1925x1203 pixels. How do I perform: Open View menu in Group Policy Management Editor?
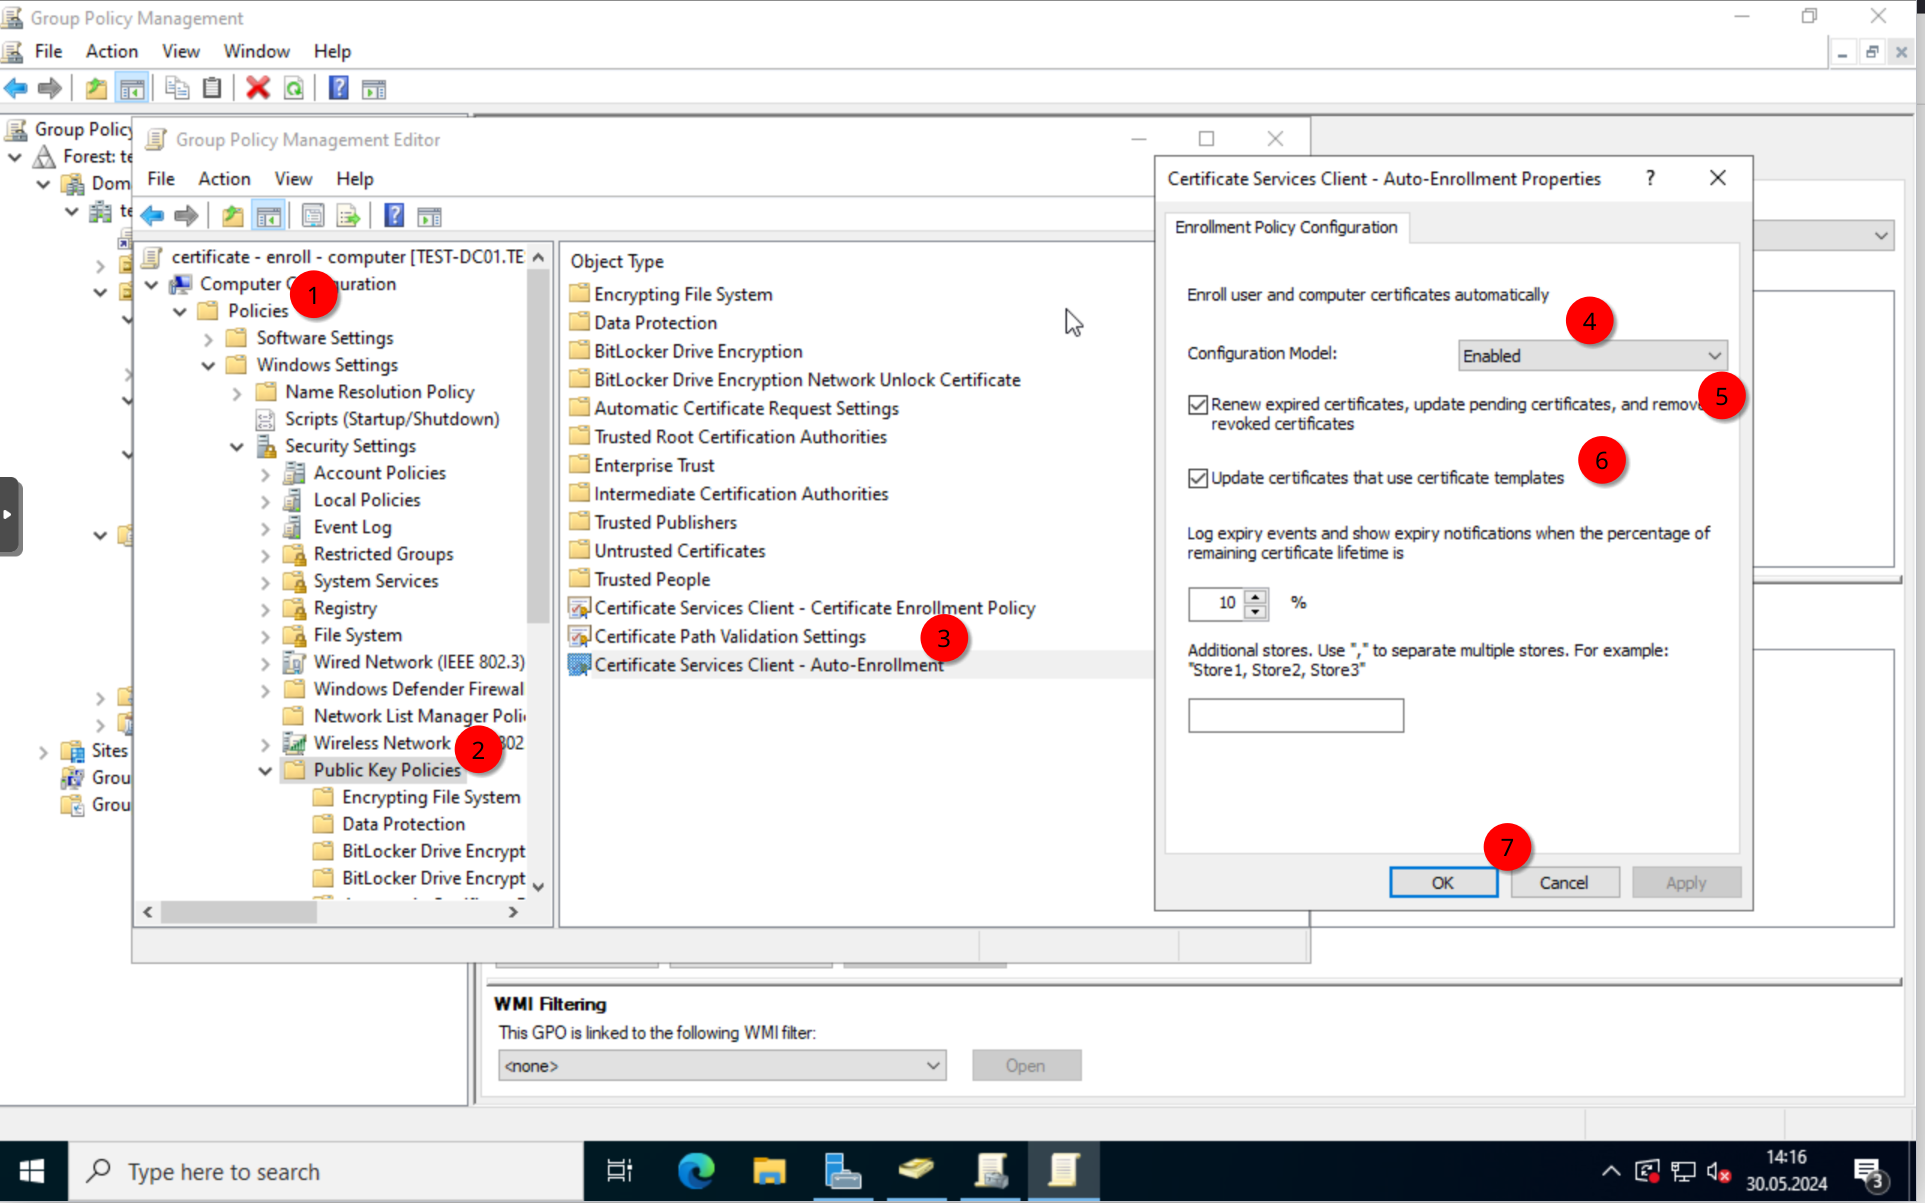click(x=293, y=179)
